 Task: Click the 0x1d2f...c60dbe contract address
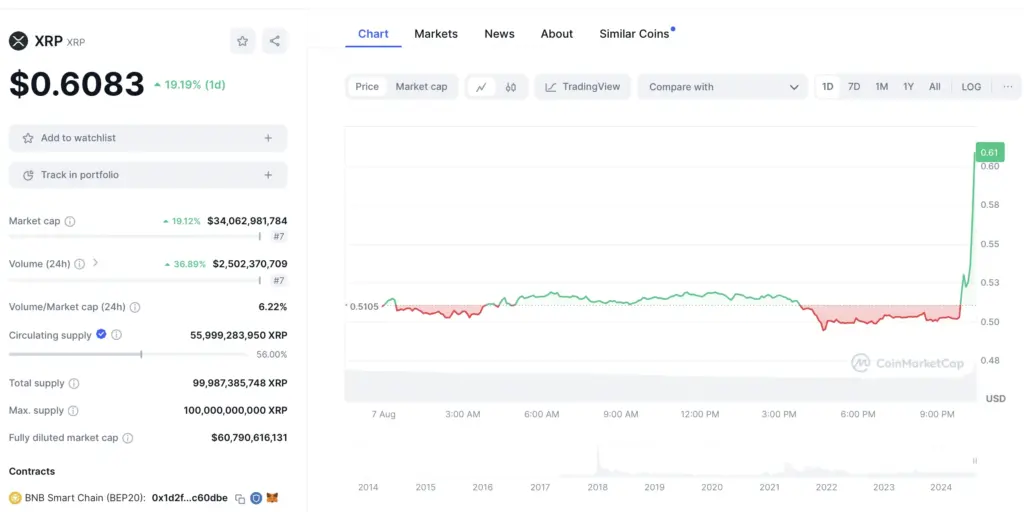click(x=189, y=498)
